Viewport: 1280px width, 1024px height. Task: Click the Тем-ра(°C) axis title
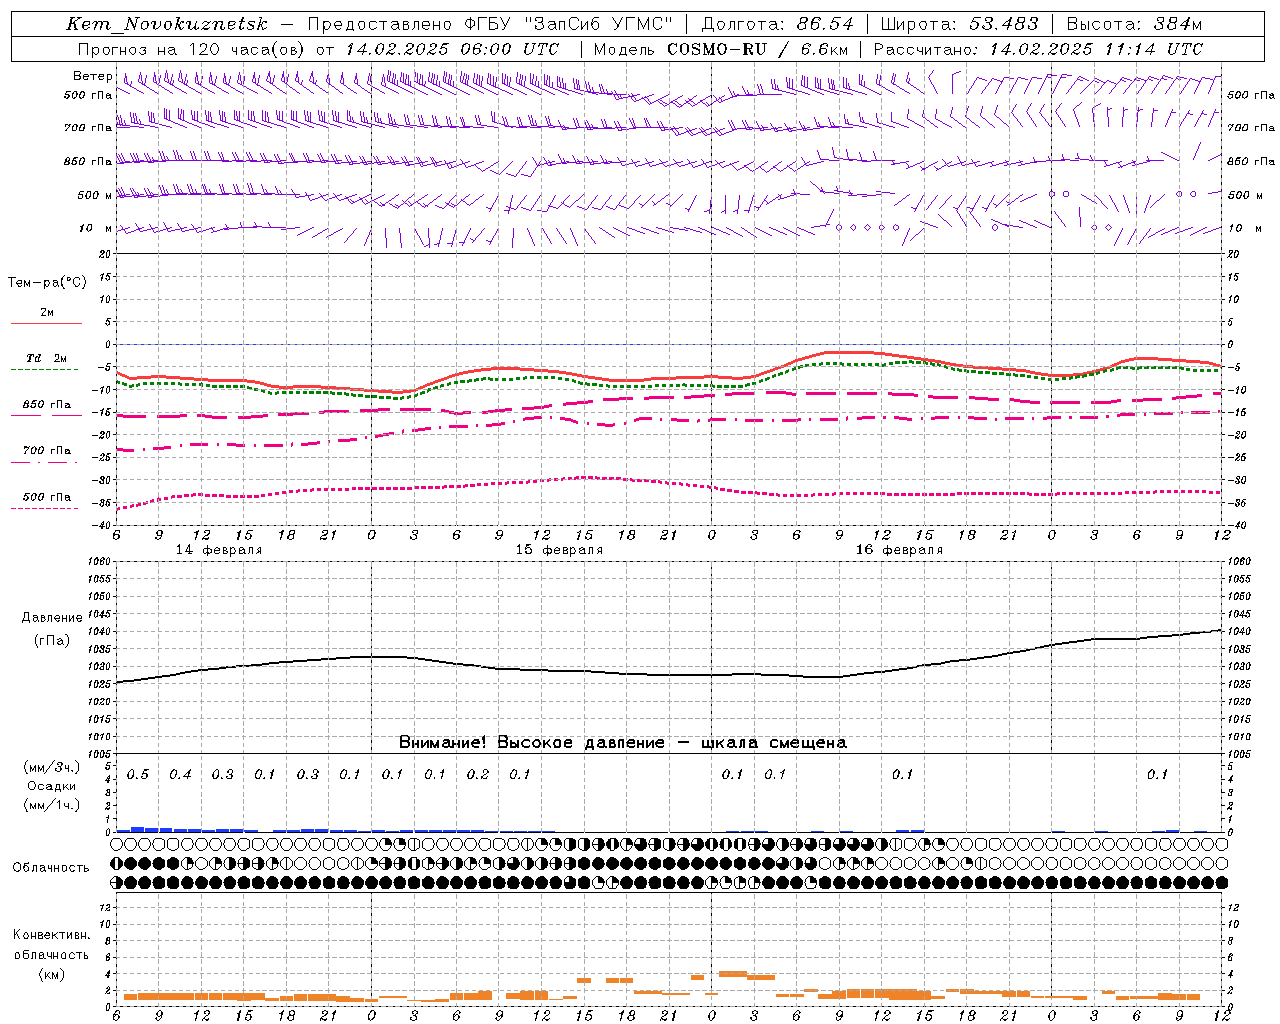[x=47, y=283]
